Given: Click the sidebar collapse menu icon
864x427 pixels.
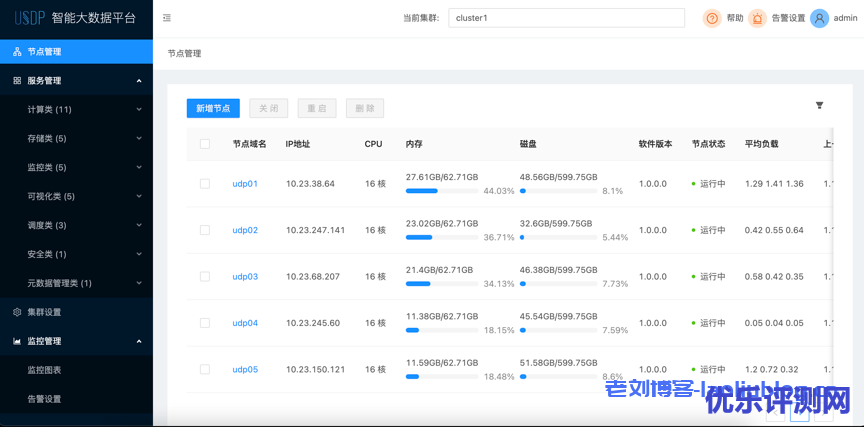Looking at the screenshot, I should [167, 18].
